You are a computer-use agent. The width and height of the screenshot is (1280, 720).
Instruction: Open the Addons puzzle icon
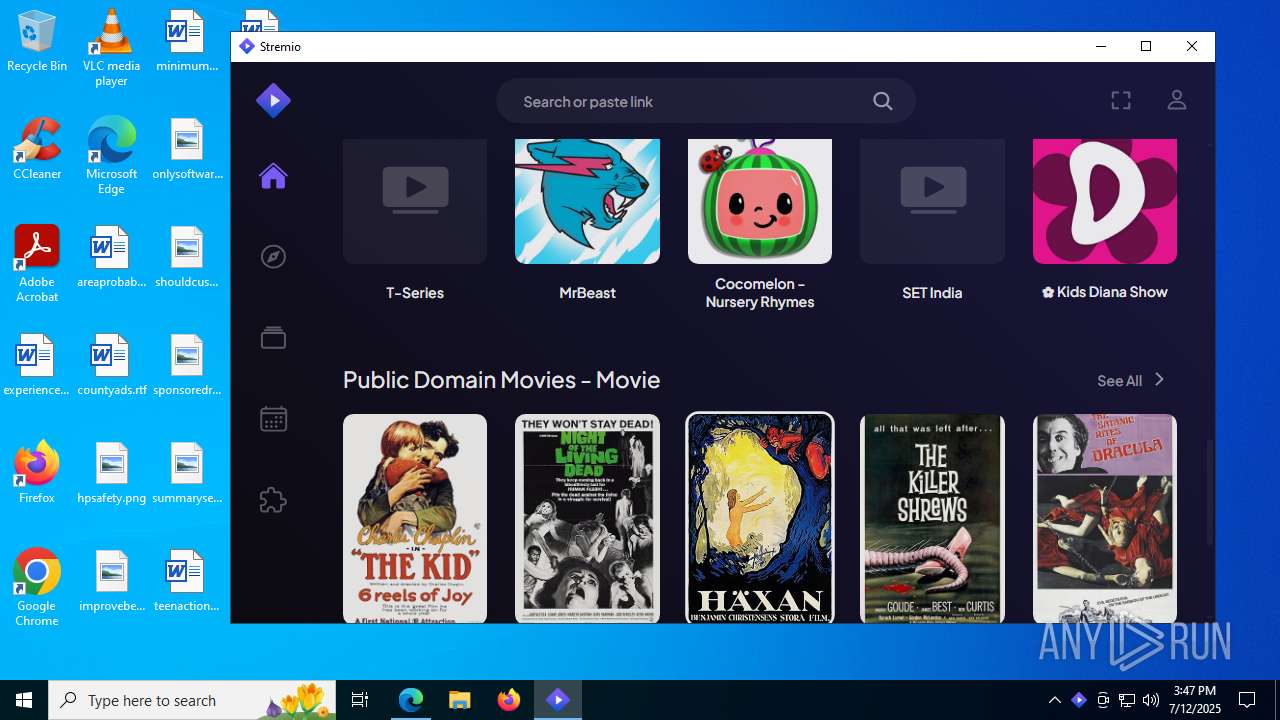(x=273, y=500)
